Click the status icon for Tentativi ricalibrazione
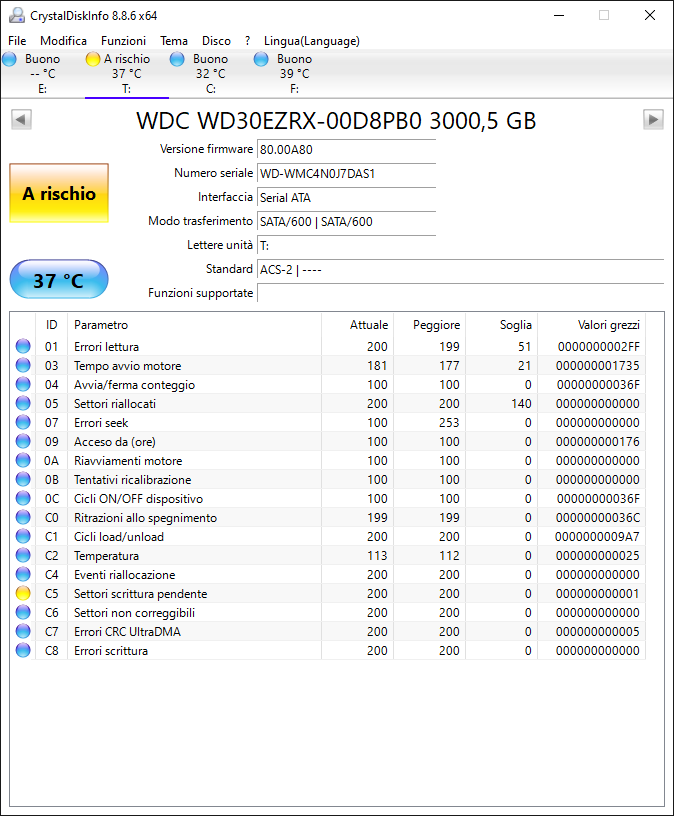The image size is (674, 816). [x=23, y=479]
